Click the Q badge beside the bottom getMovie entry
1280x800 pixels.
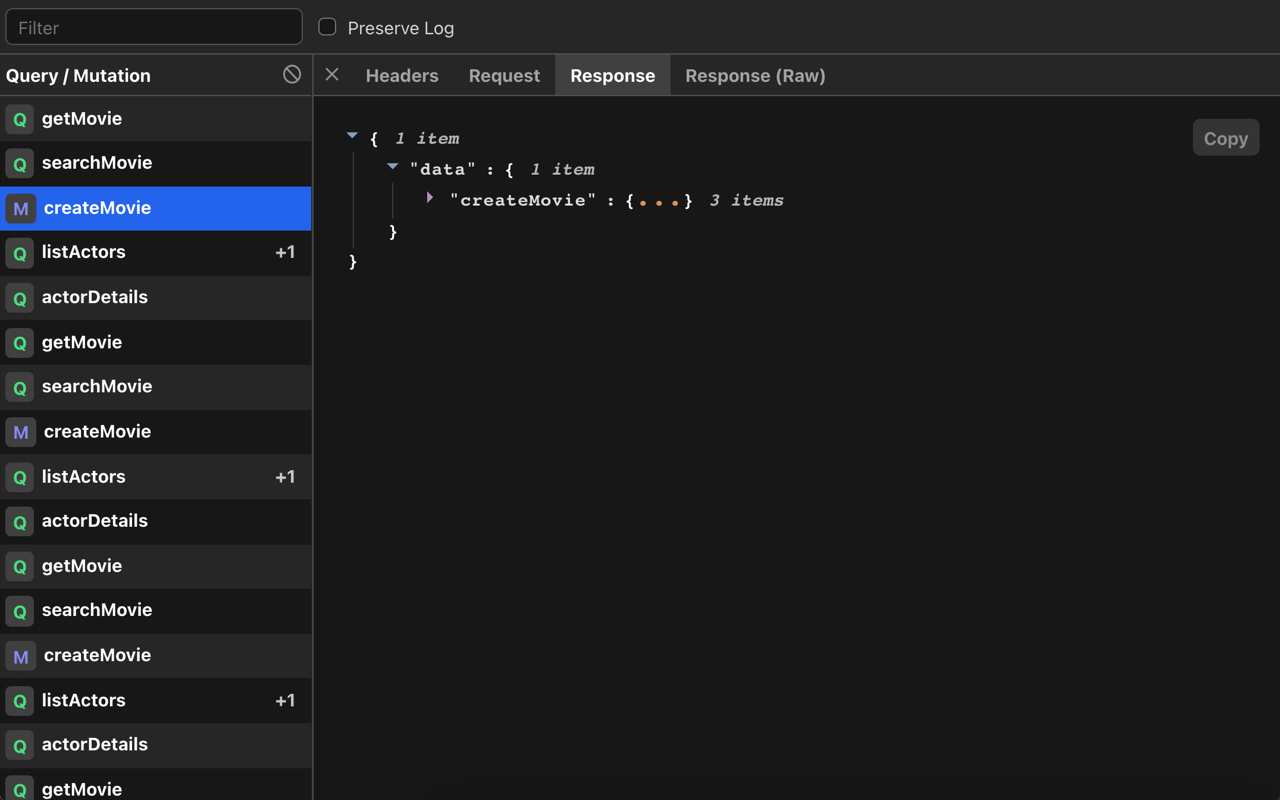(19, 789)
